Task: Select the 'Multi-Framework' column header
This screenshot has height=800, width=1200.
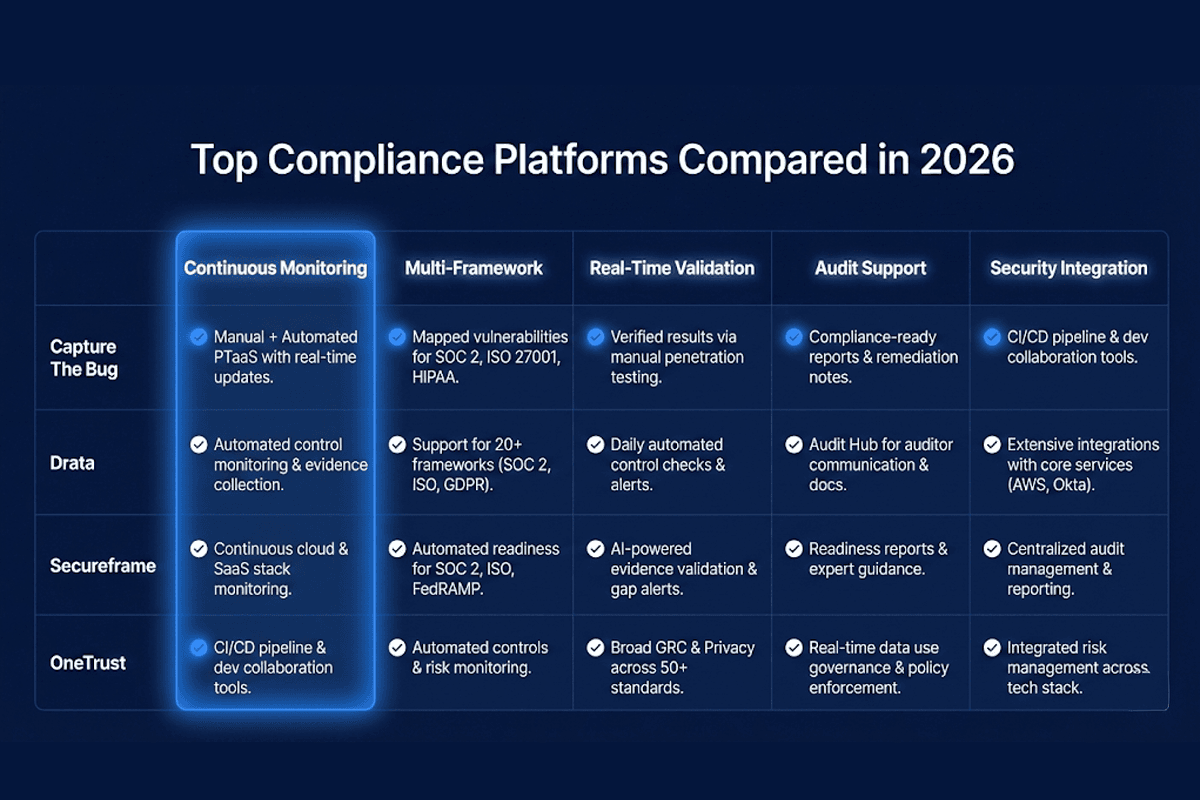Action: [474, 268]
